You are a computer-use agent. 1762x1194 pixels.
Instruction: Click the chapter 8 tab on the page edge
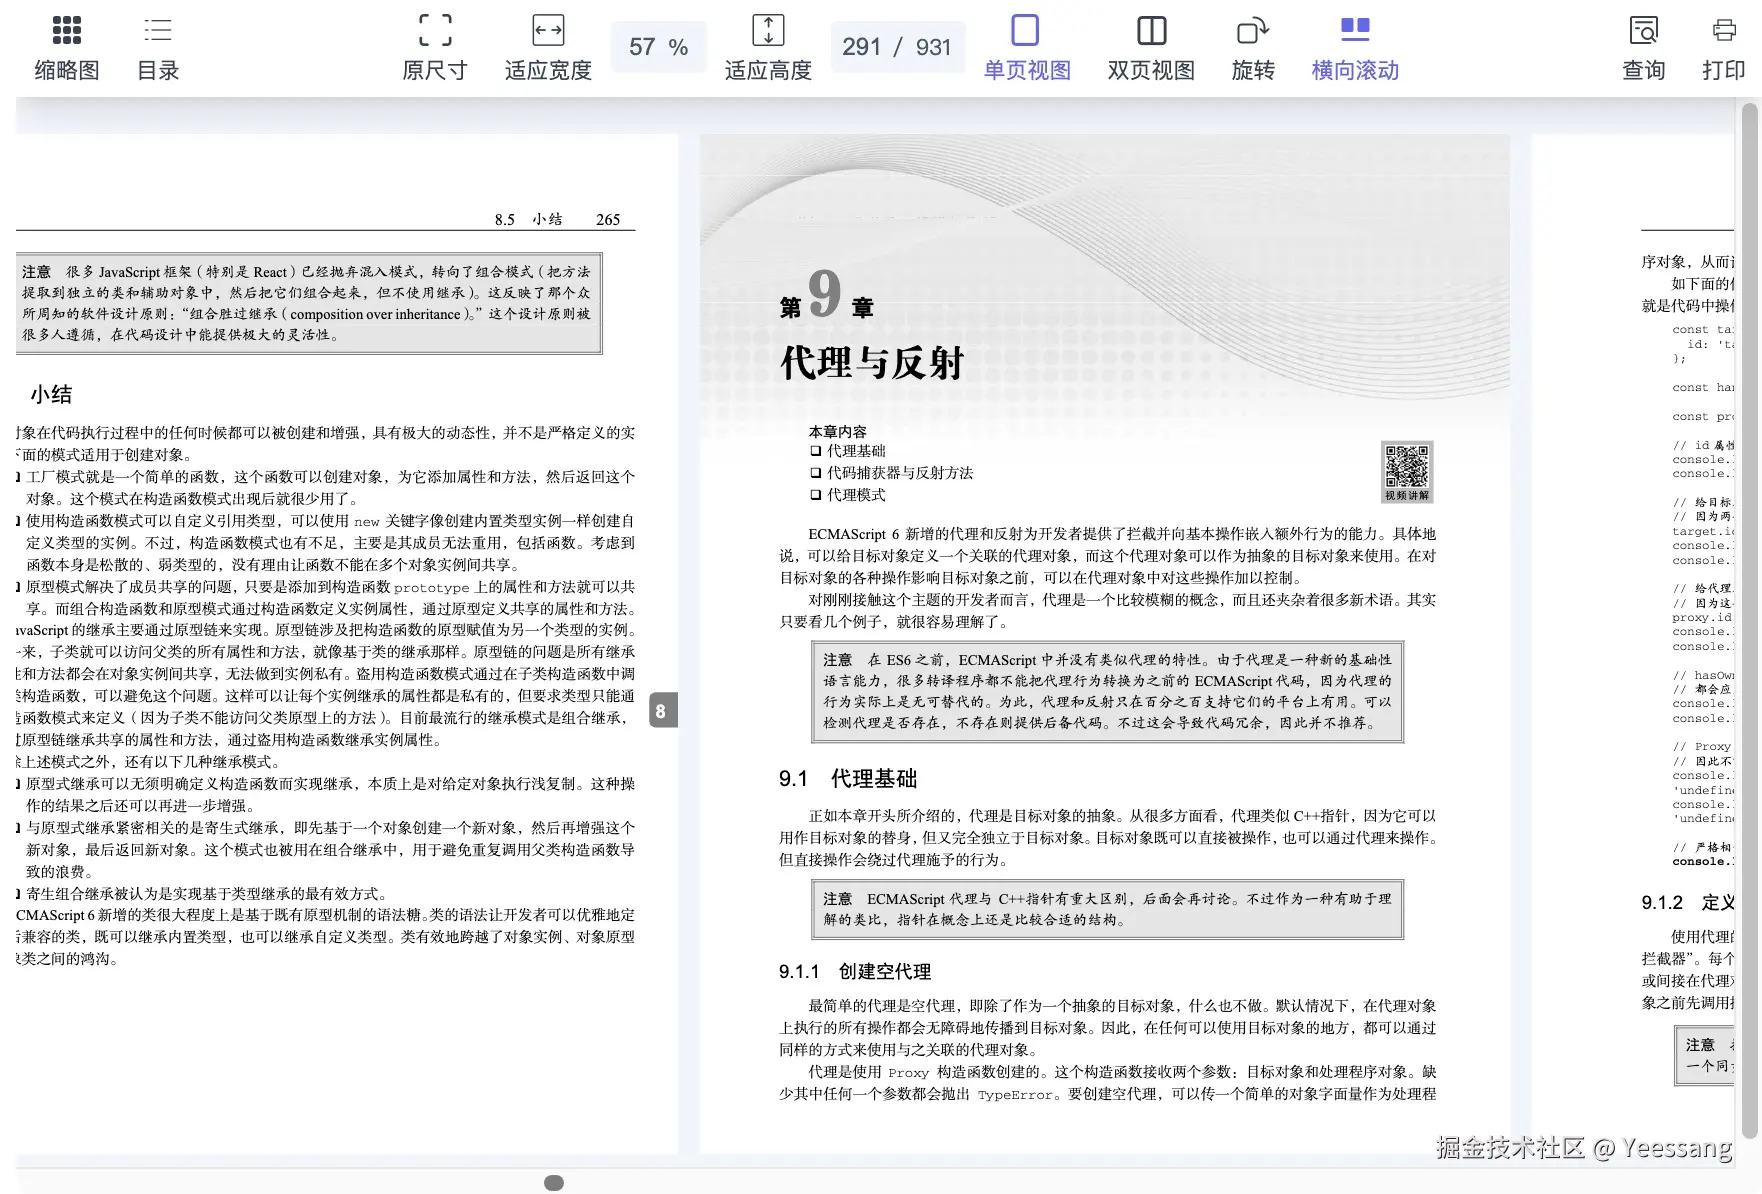661,711
